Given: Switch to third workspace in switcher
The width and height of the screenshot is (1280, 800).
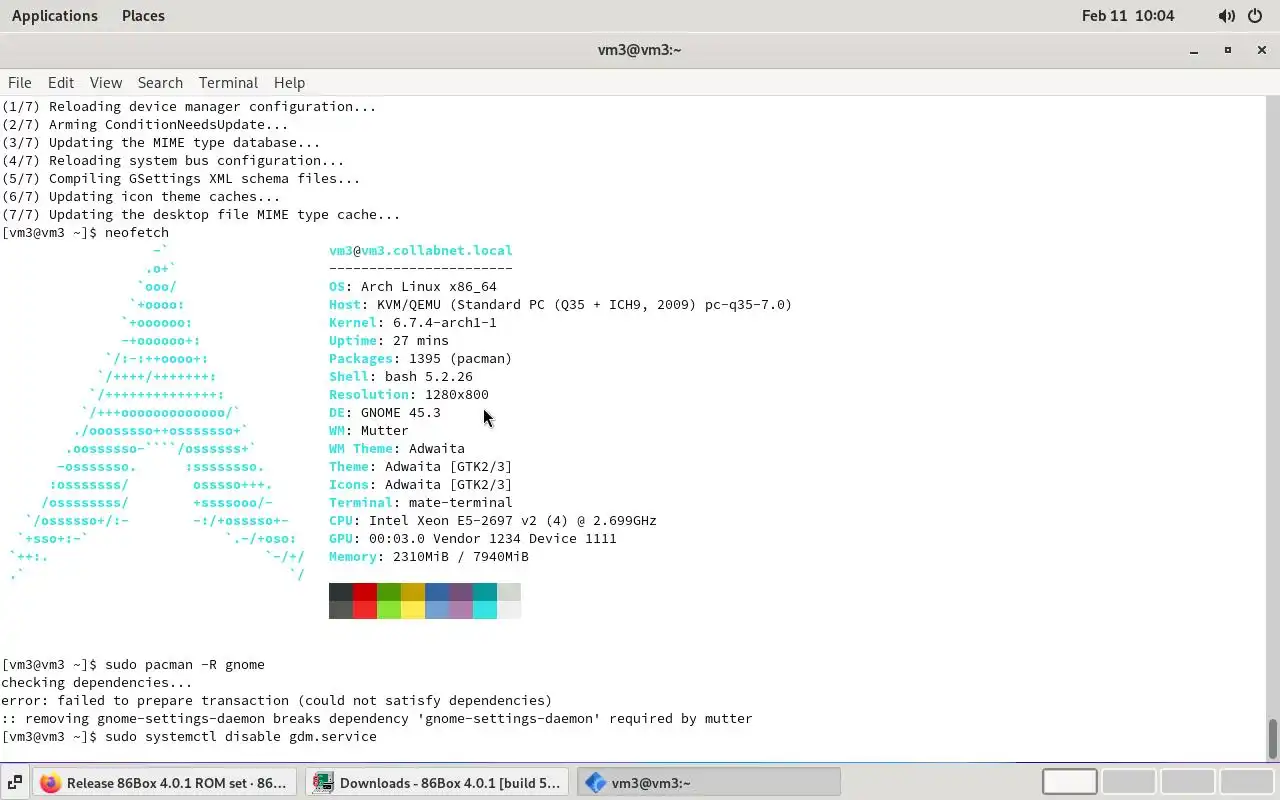Looking at the screenshot, I should [x=1187, y=782].
